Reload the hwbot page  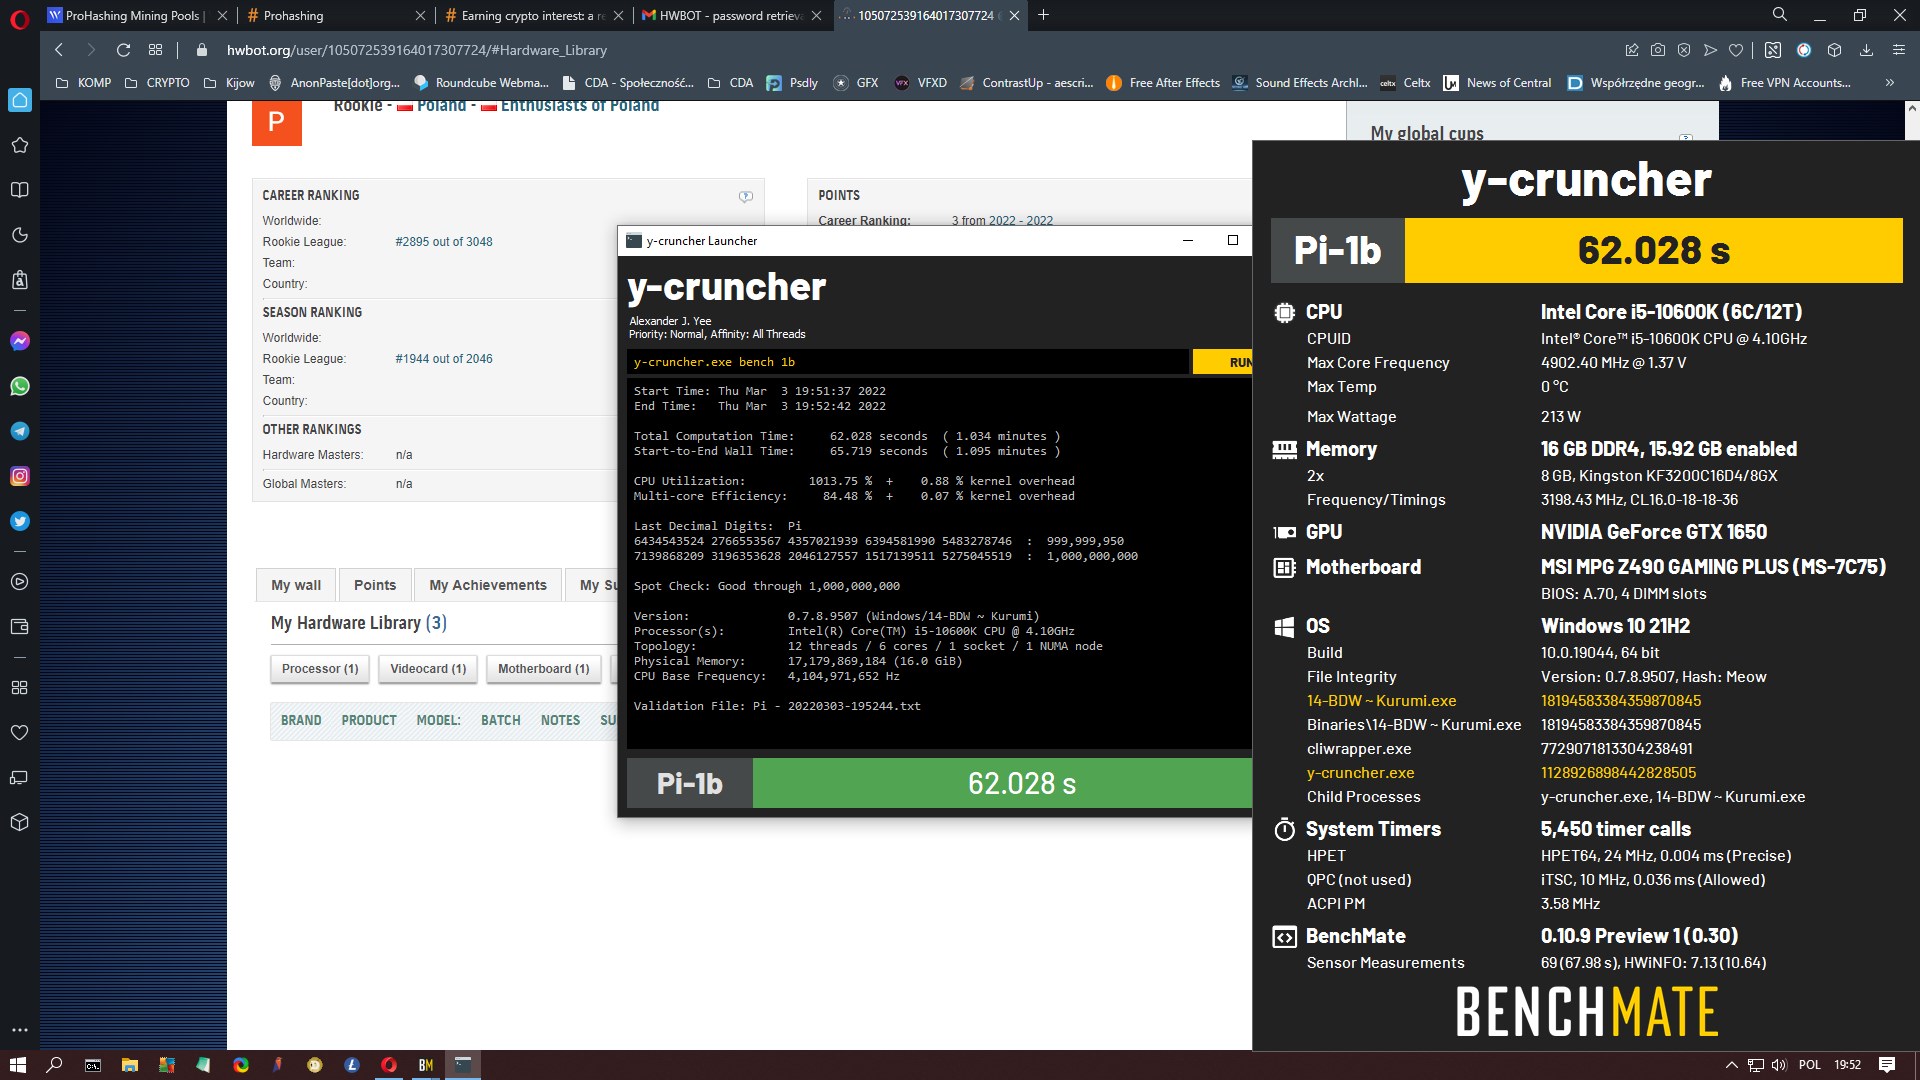pos(123,50)
